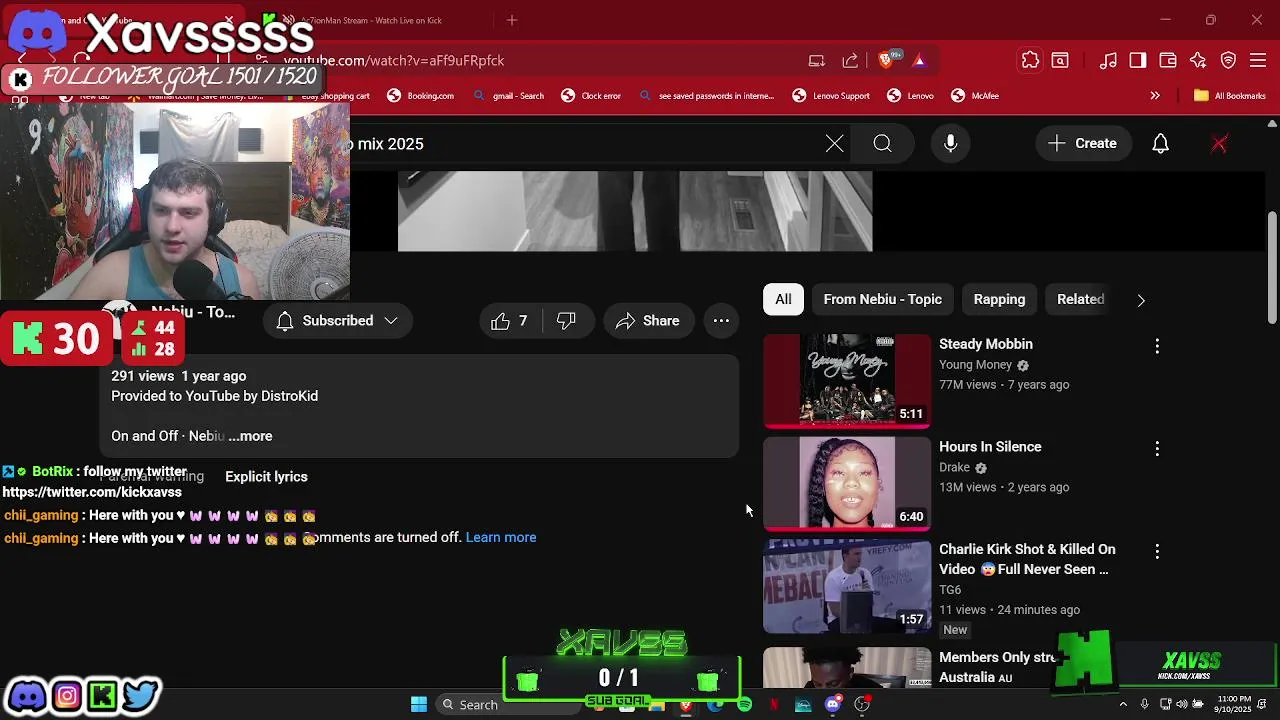Open the Clock error bookmark
The width and height of the screenshot is (1280, 720).
[591, 96]
